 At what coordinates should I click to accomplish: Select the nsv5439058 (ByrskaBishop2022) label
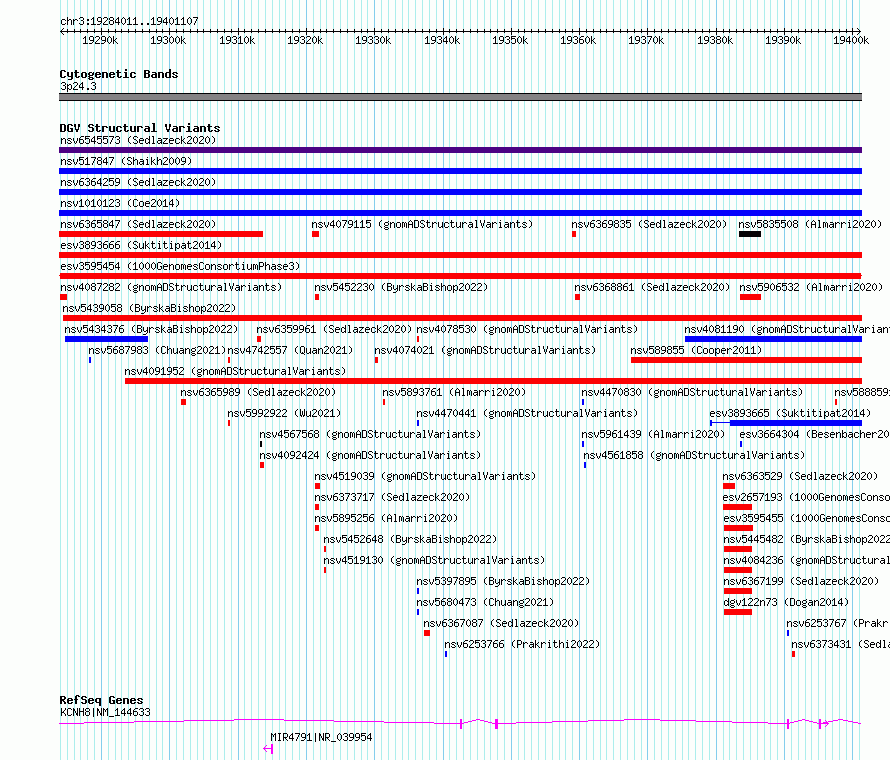pos(149,308)
